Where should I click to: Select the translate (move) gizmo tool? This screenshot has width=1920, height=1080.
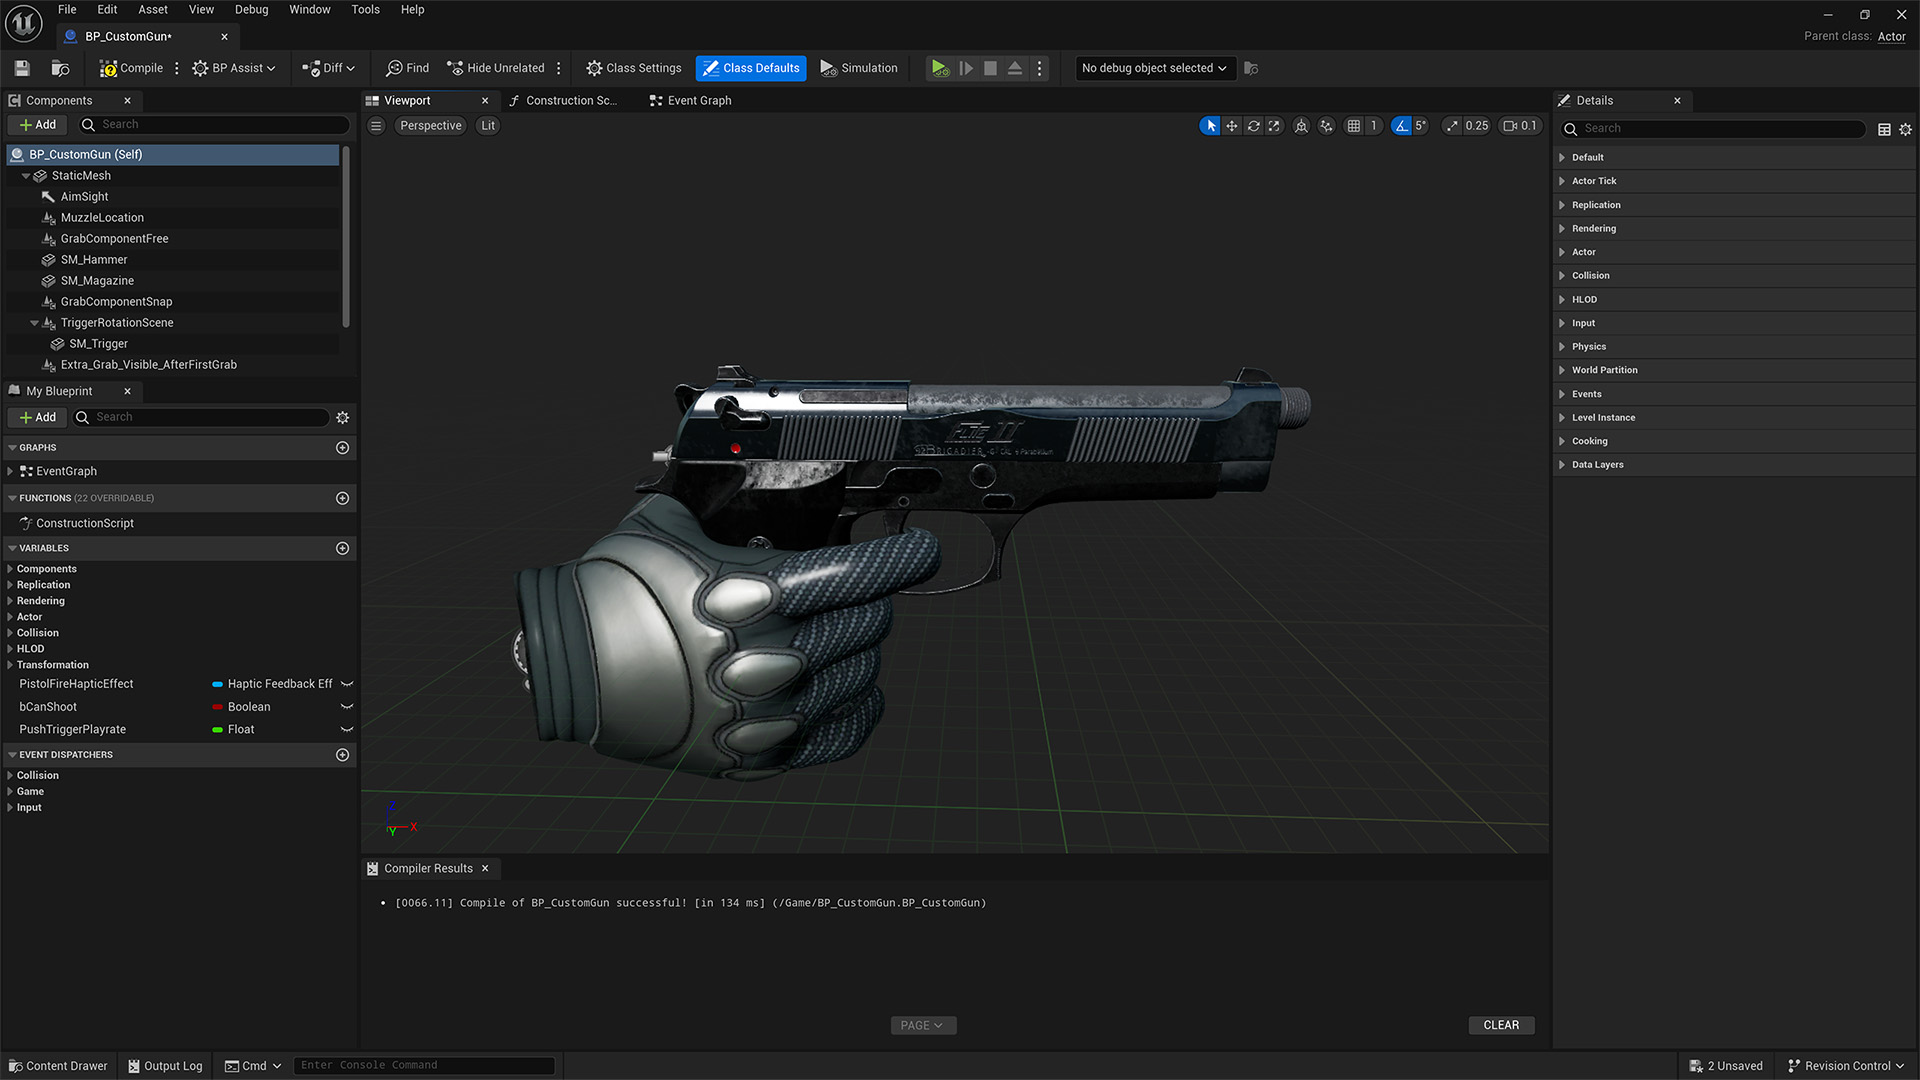click(x=1232, y=126)
